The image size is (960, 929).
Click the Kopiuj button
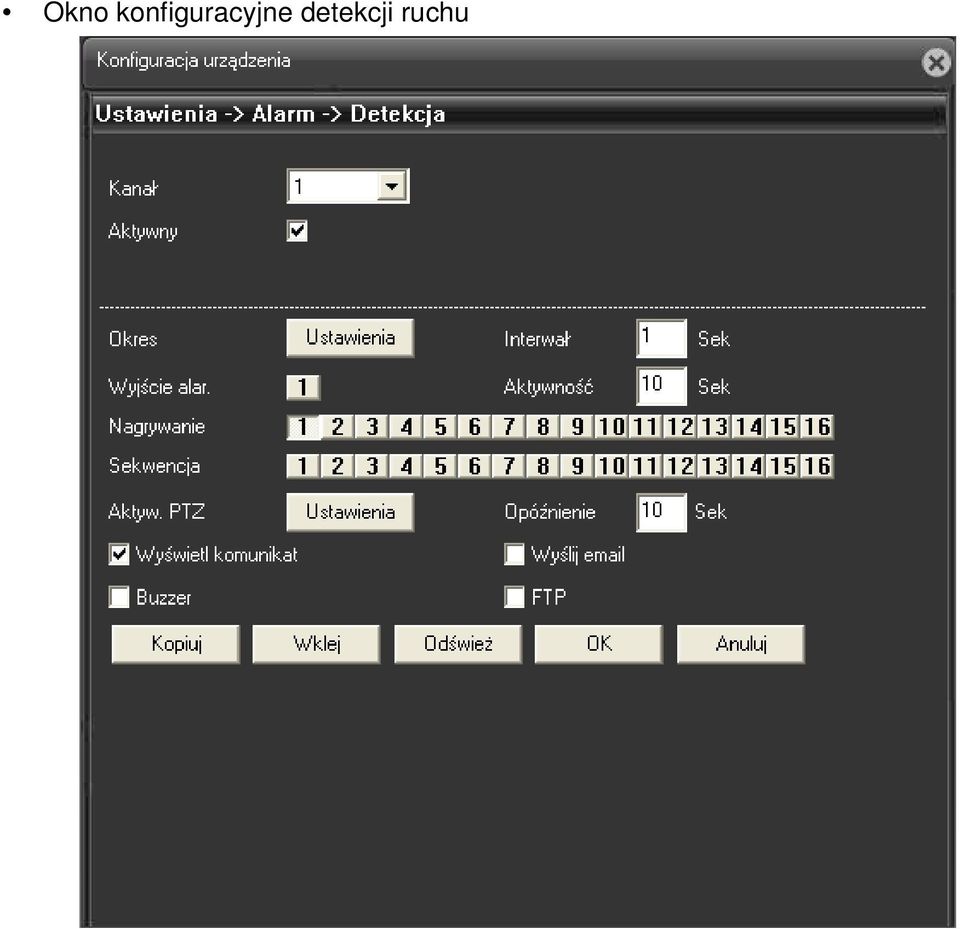coord(176,644)
